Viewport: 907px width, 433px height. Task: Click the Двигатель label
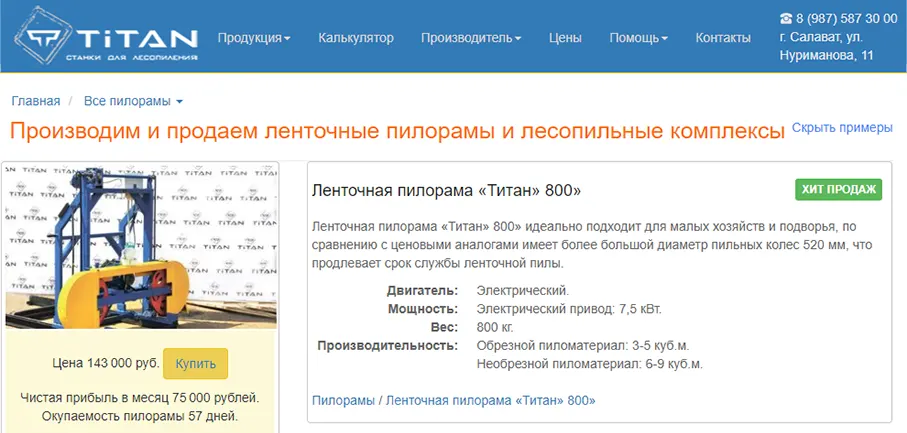pos(423,290)
